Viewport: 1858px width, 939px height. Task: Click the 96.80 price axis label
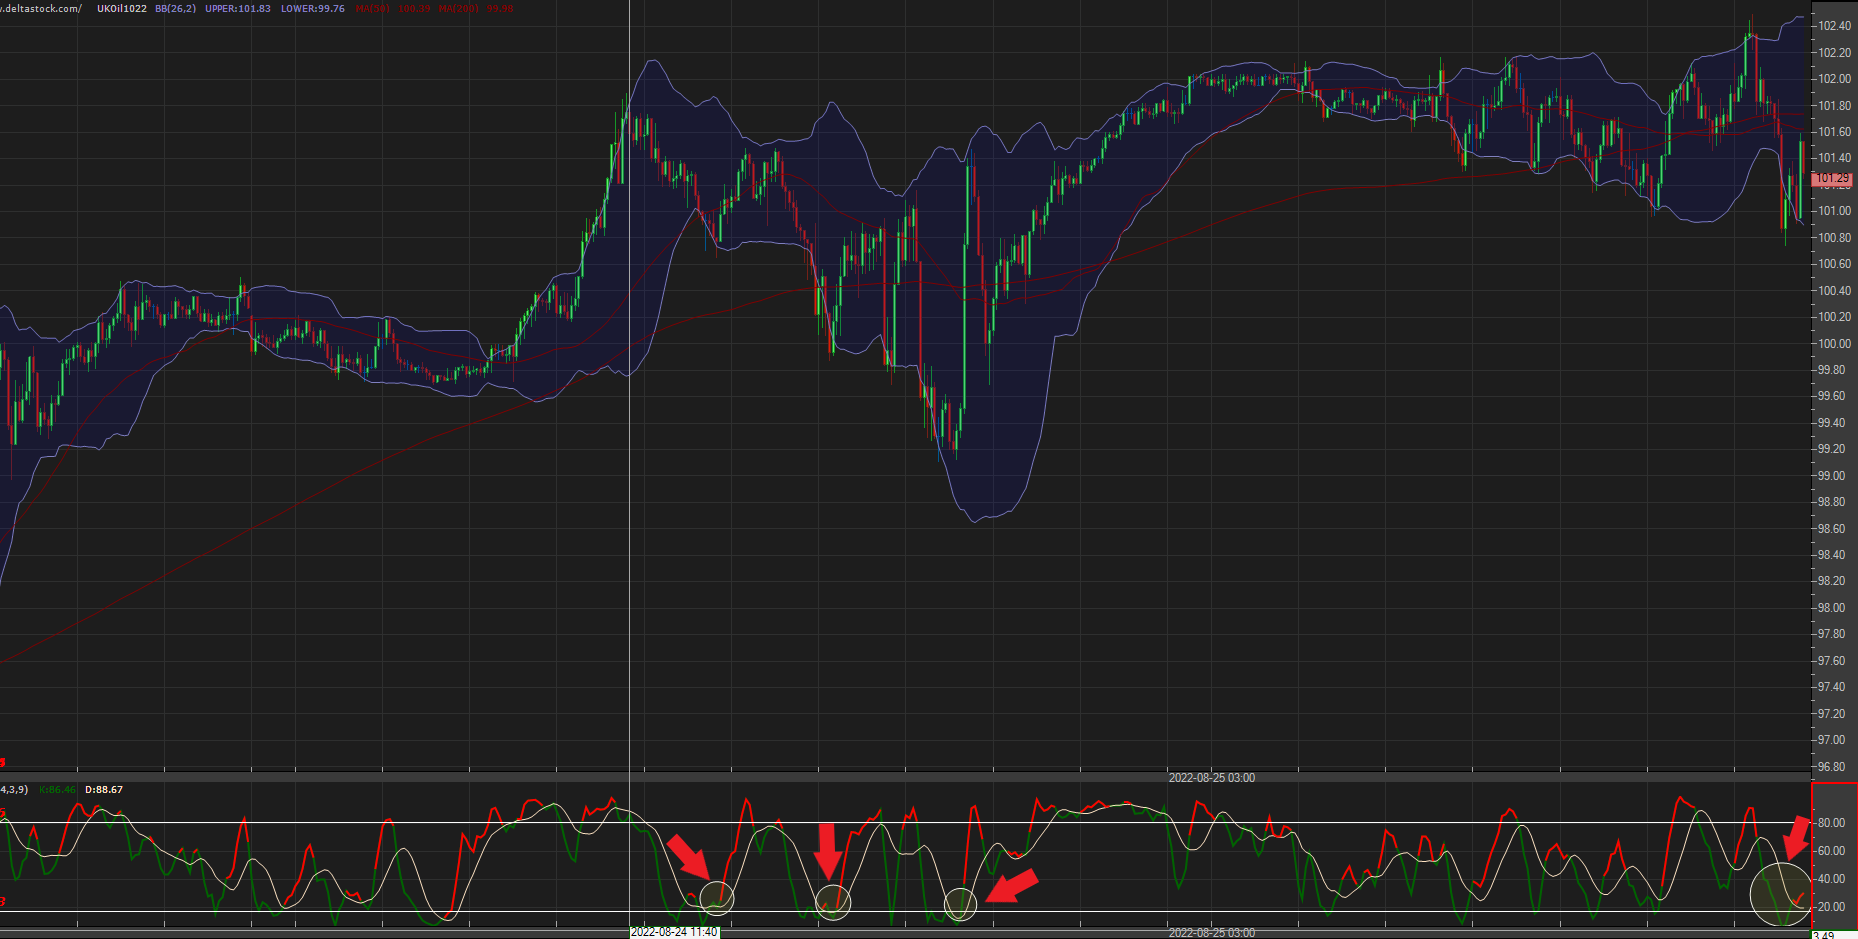point(1832,767)
